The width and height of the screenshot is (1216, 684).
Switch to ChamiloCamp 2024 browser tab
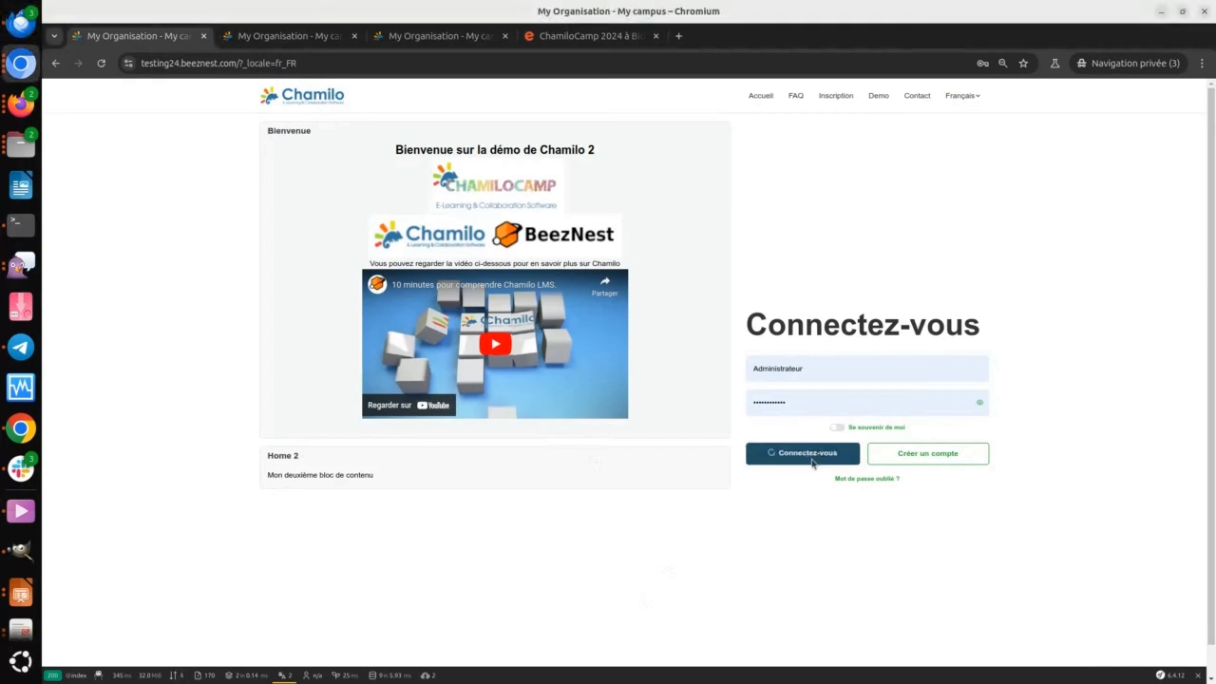592,36
